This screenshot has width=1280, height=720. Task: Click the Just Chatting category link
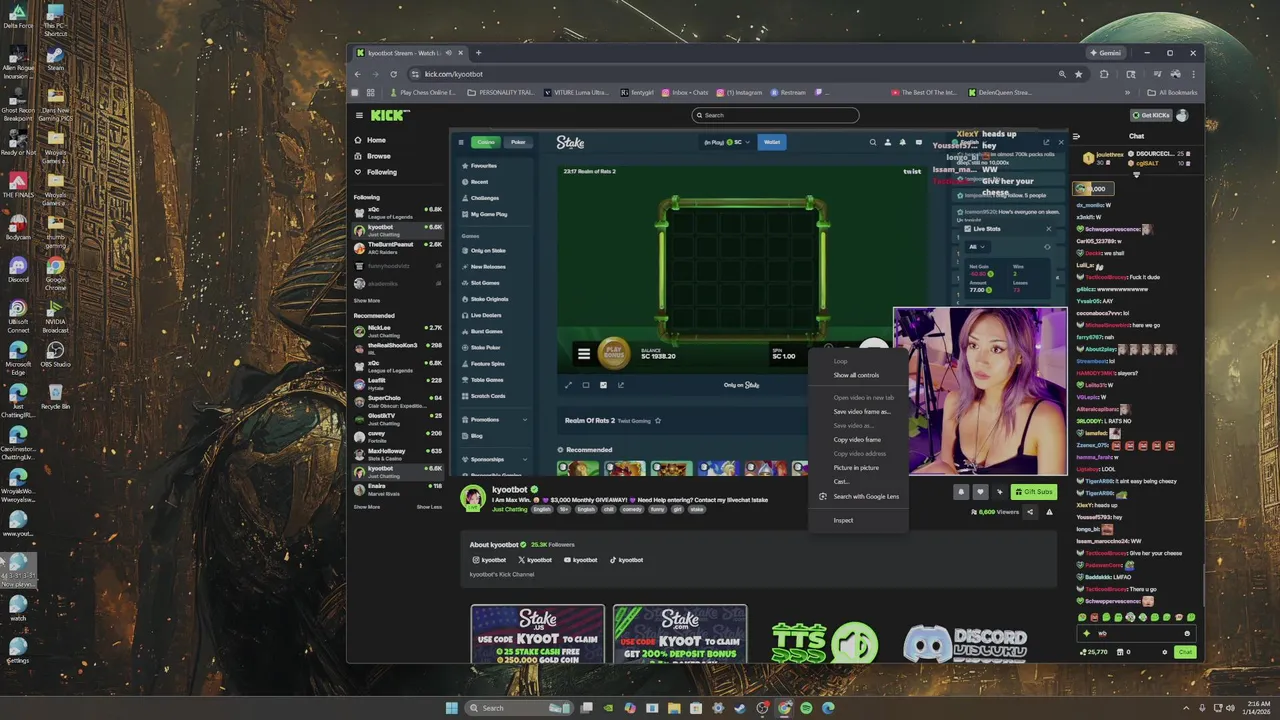point(509,509)
